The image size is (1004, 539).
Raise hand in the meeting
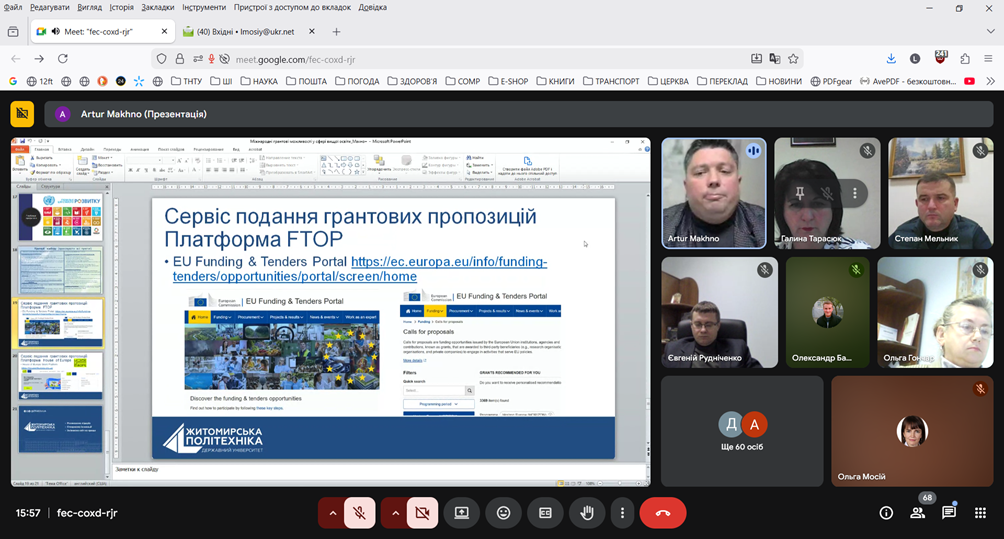point(587,513)
